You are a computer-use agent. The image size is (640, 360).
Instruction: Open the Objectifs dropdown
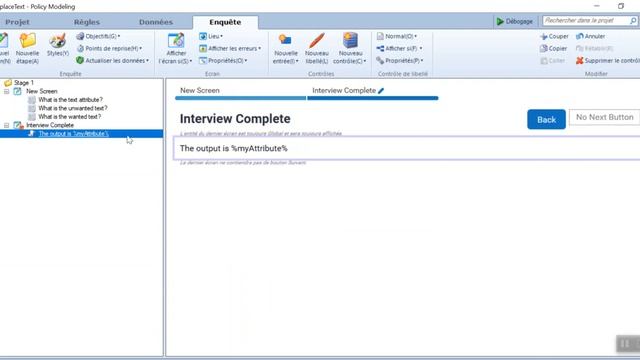point(98,36)
